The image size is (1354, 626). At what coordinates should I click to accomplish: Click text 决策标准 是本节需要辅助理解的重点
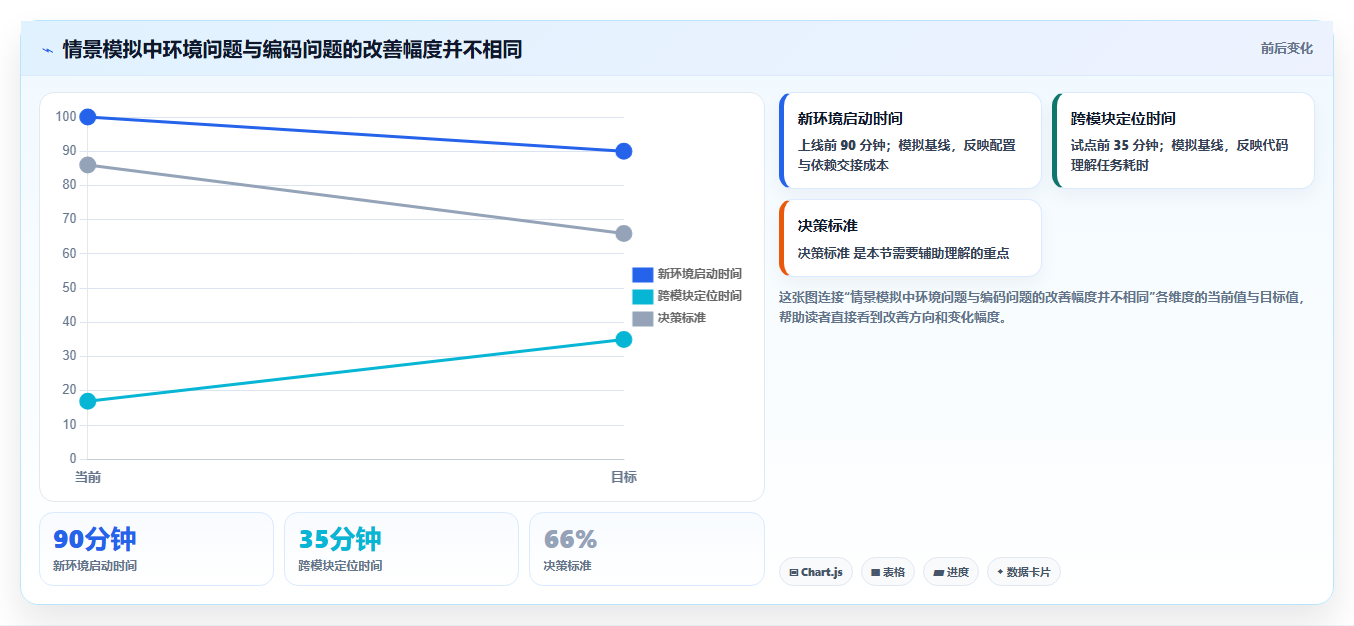pyautogui.click(x=904, y=253)
